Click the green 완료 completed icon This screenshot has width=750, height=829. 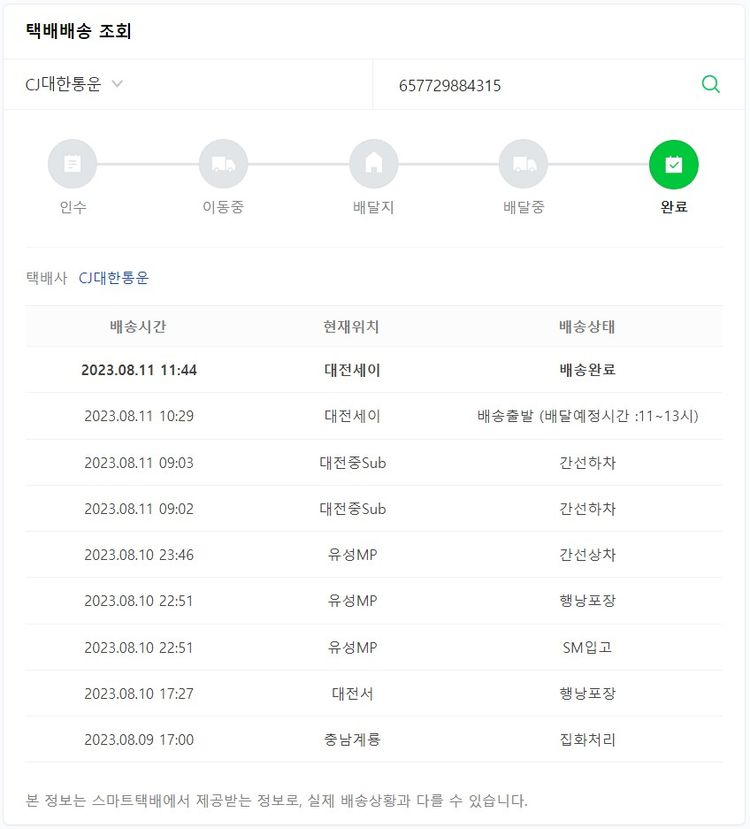[x=674, y=164]
